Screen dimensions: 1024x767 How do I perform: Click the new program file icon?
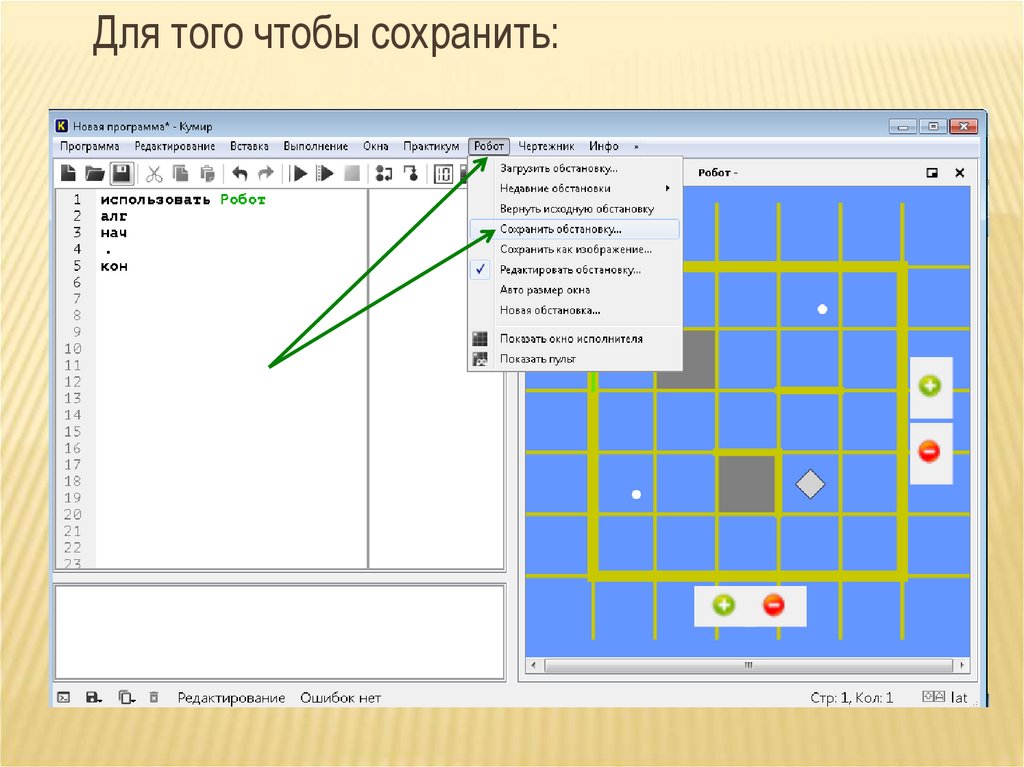[68, 173]
